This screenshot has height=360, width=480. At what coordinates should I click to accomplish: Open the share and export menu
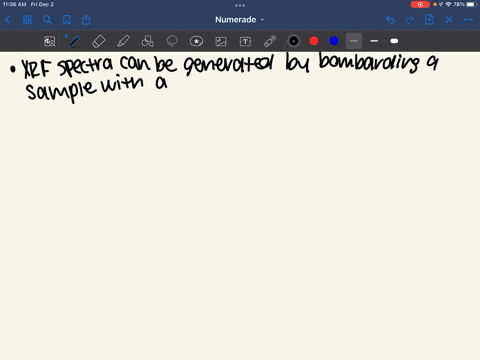pyautogui.click(x=86, y=20)
